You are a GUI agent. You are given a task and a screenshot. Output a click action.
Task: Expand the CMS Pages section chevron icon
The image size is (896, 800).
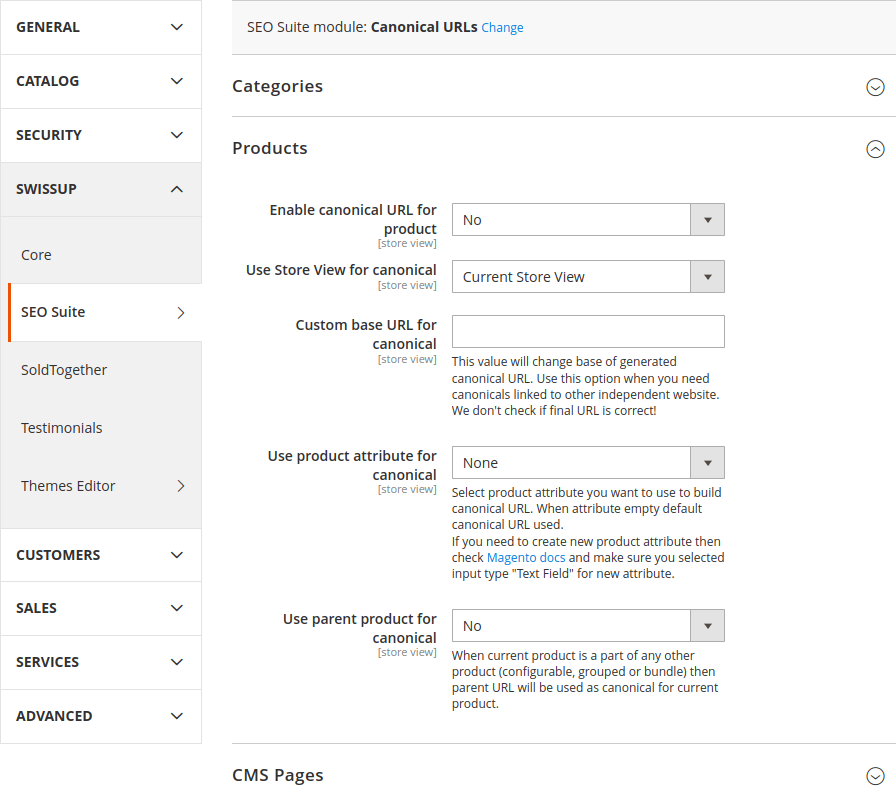tap(875, 776)
